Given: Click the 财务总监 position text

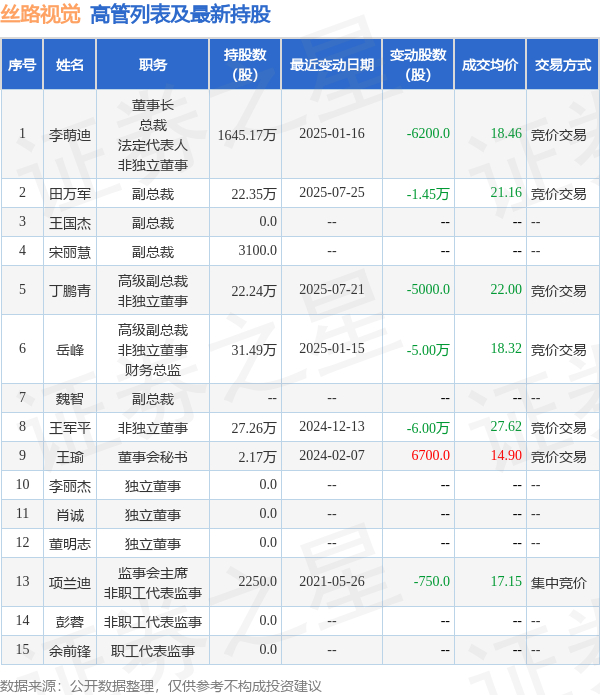Looking at the screenshot, I should [x=153, y=370].
